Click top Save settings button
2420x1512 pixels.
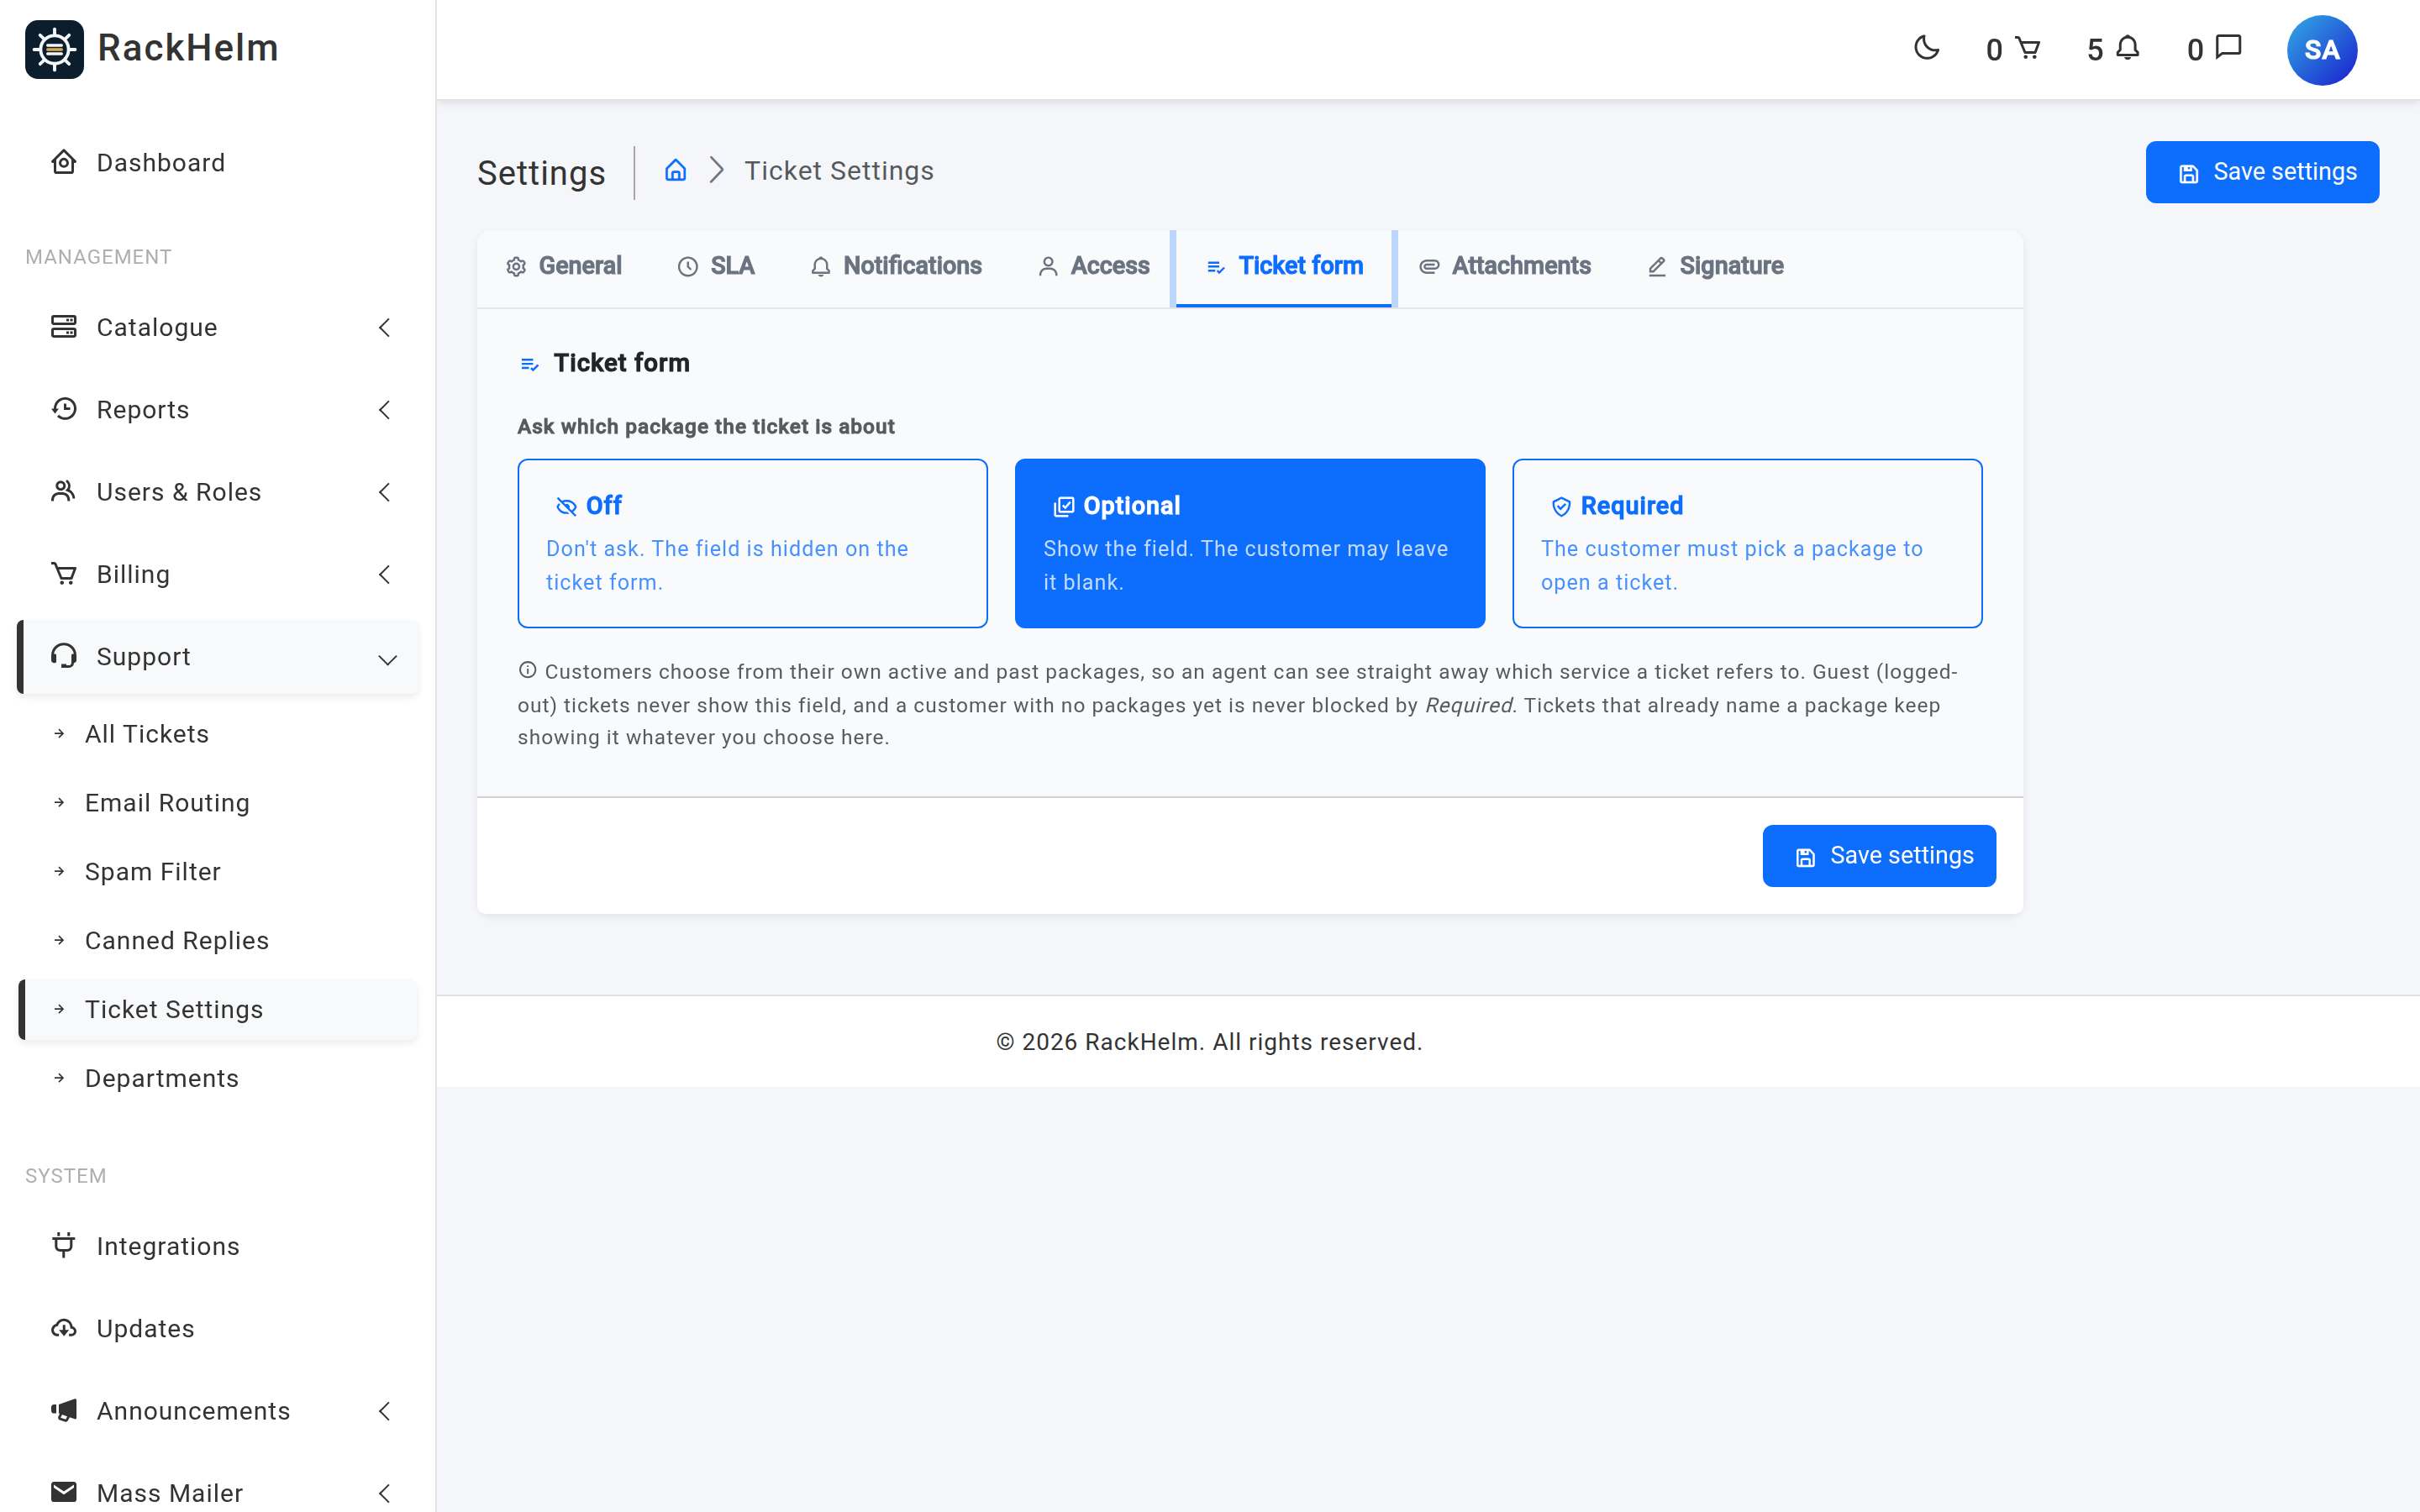coord(2262,172)
